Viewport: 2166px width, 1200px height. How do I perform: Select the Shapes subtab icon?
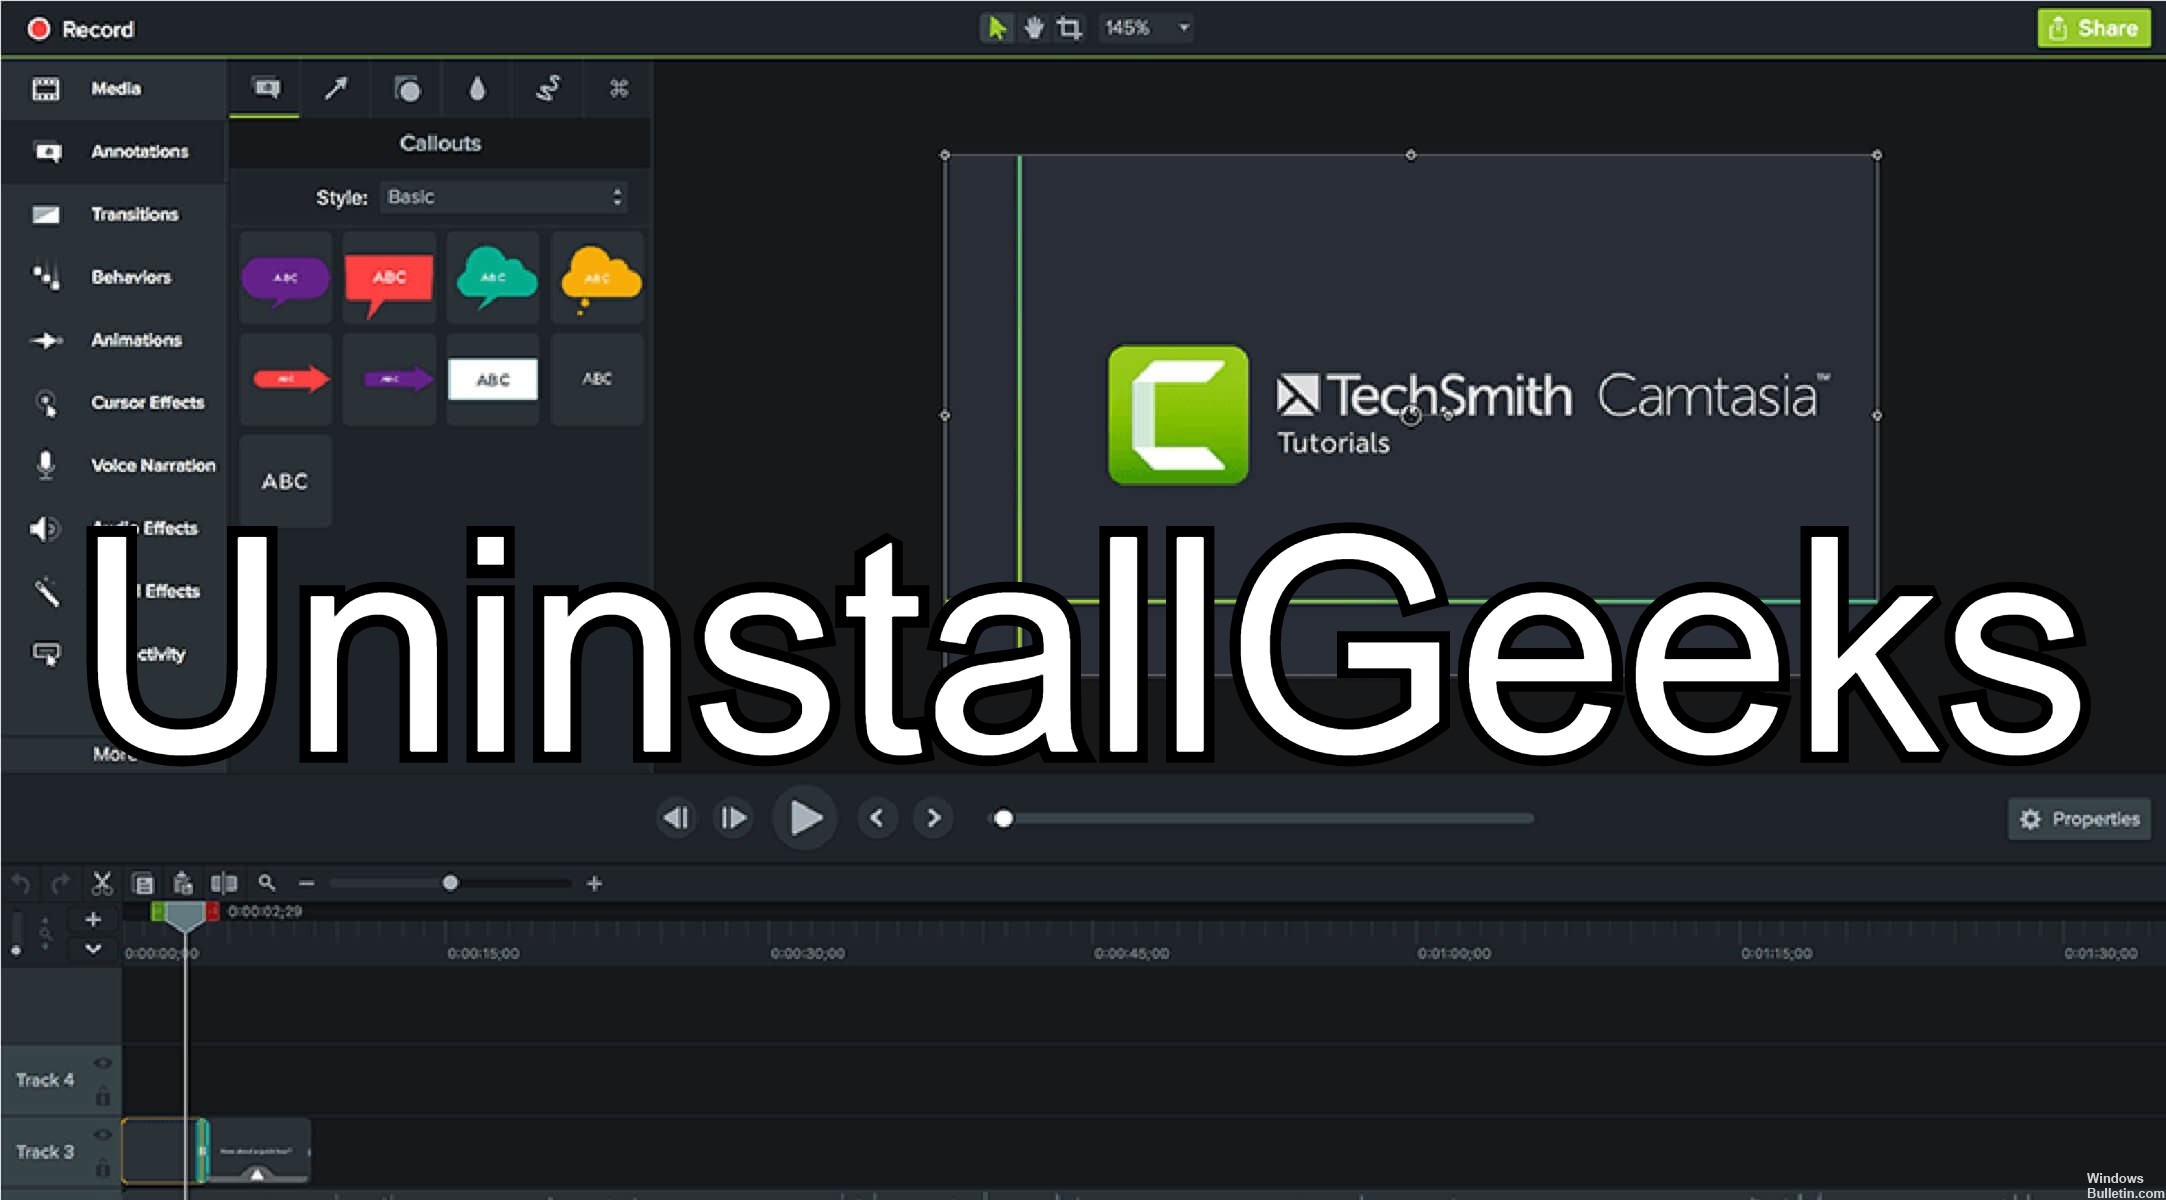pyautogui.click(x=406, y=89)
